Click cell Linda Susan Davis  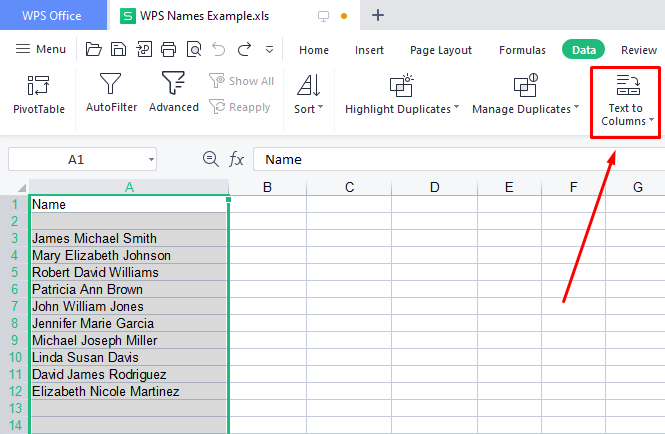[x=129, y=357]
